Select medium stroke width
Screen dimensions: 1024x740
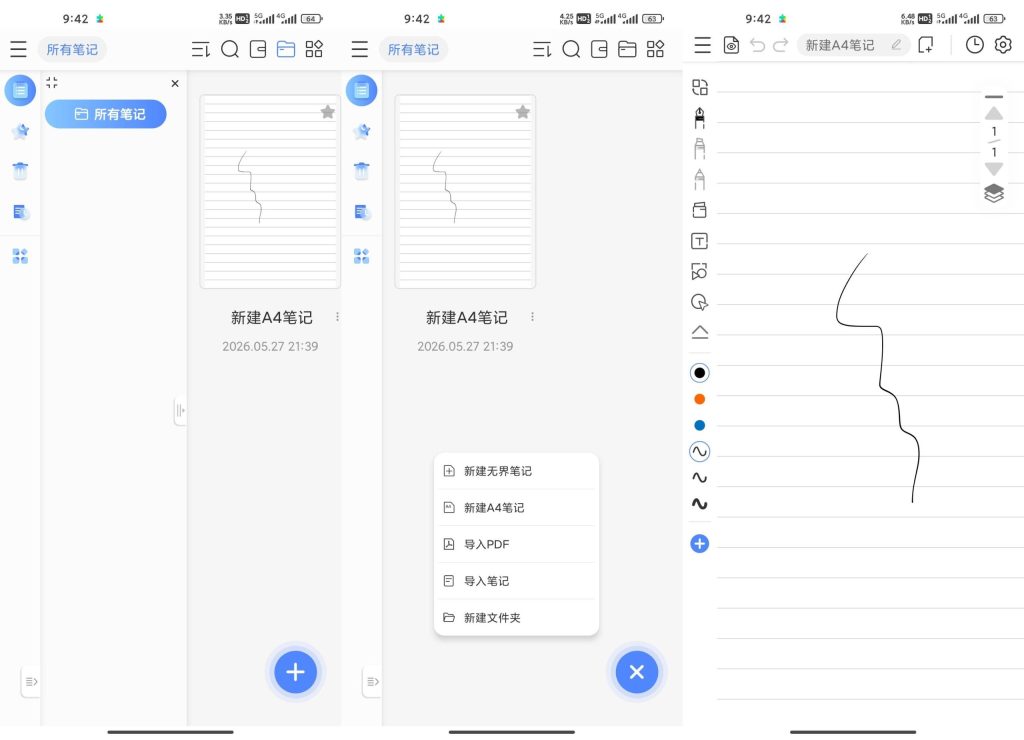click(699, 477)
